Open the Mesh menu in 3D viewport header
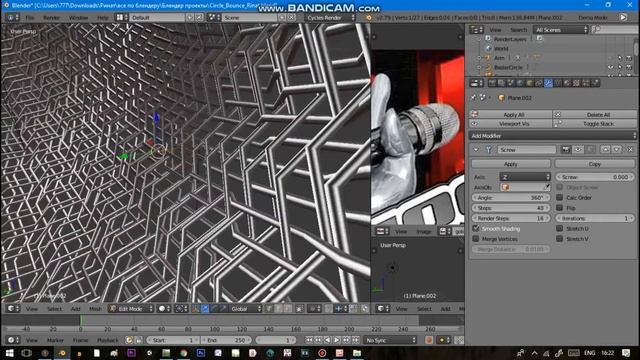This screenshot has width=640, height=360. pos(95,309)
